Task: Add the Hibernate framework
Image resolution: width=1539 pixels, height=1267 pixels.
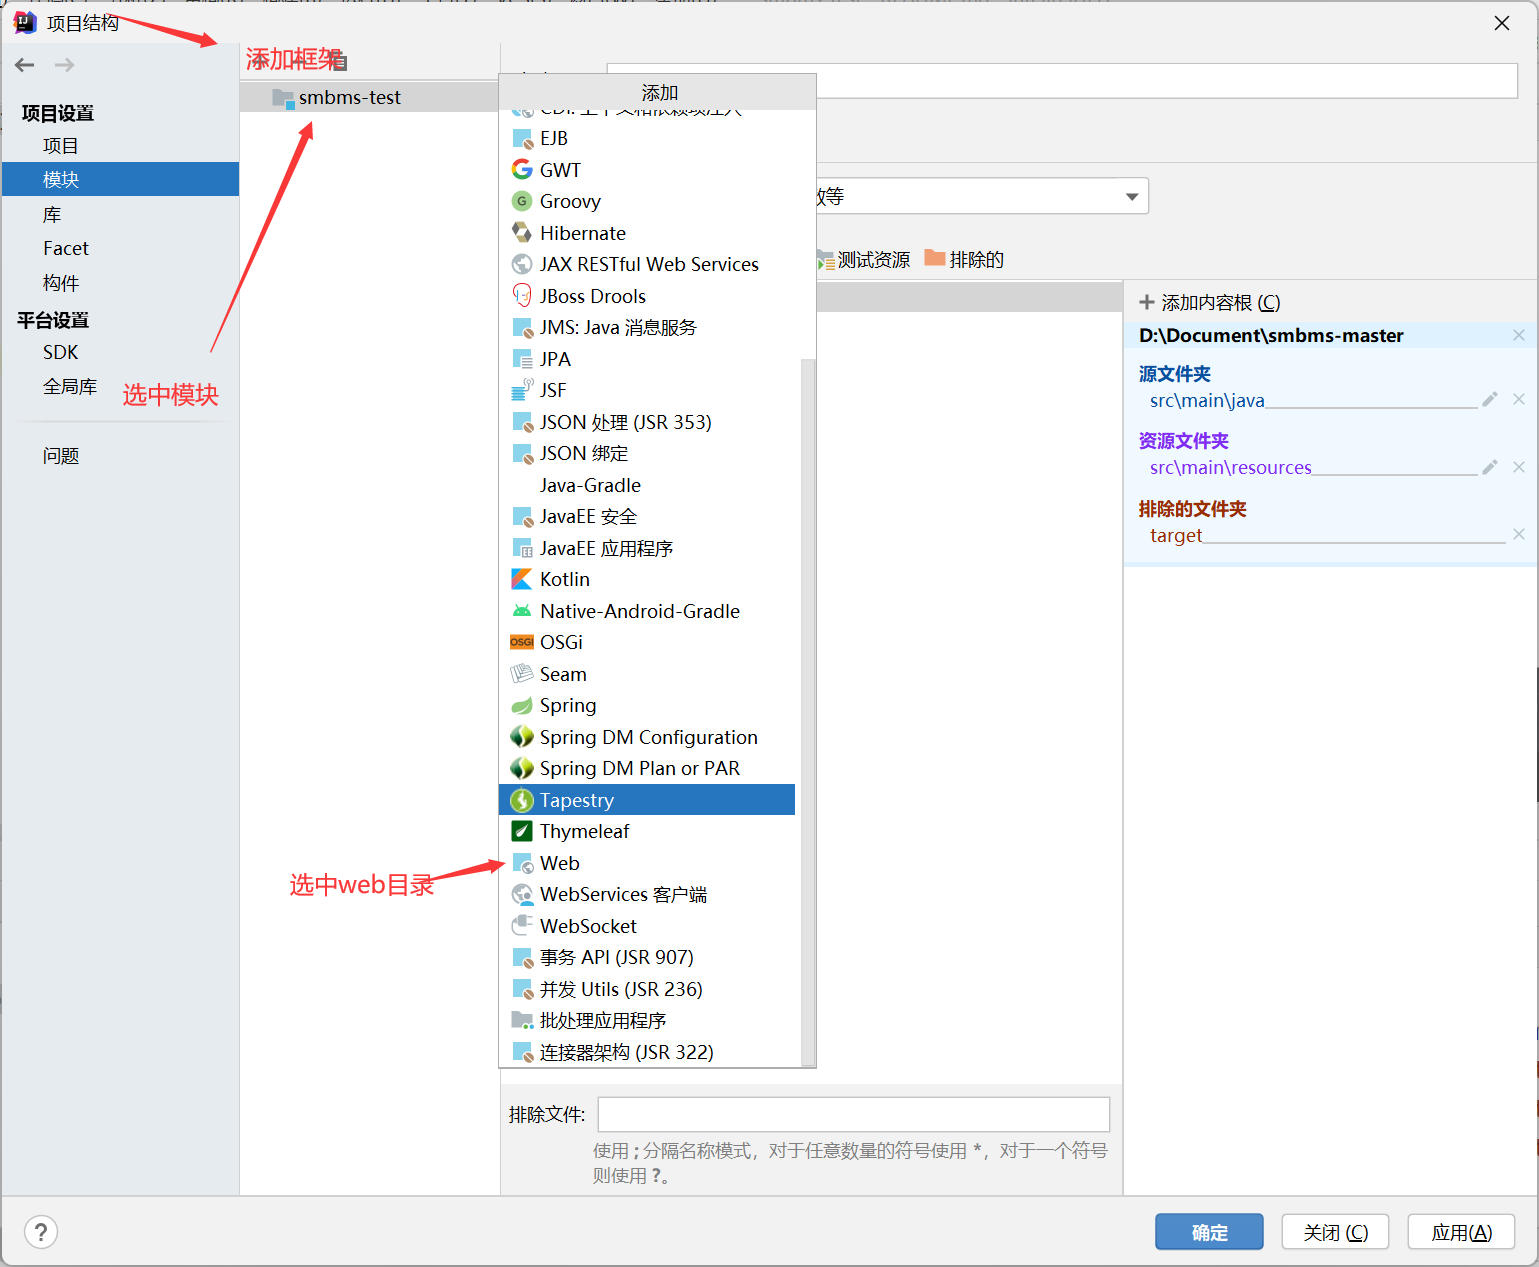Action: click(x=647, y=233)
